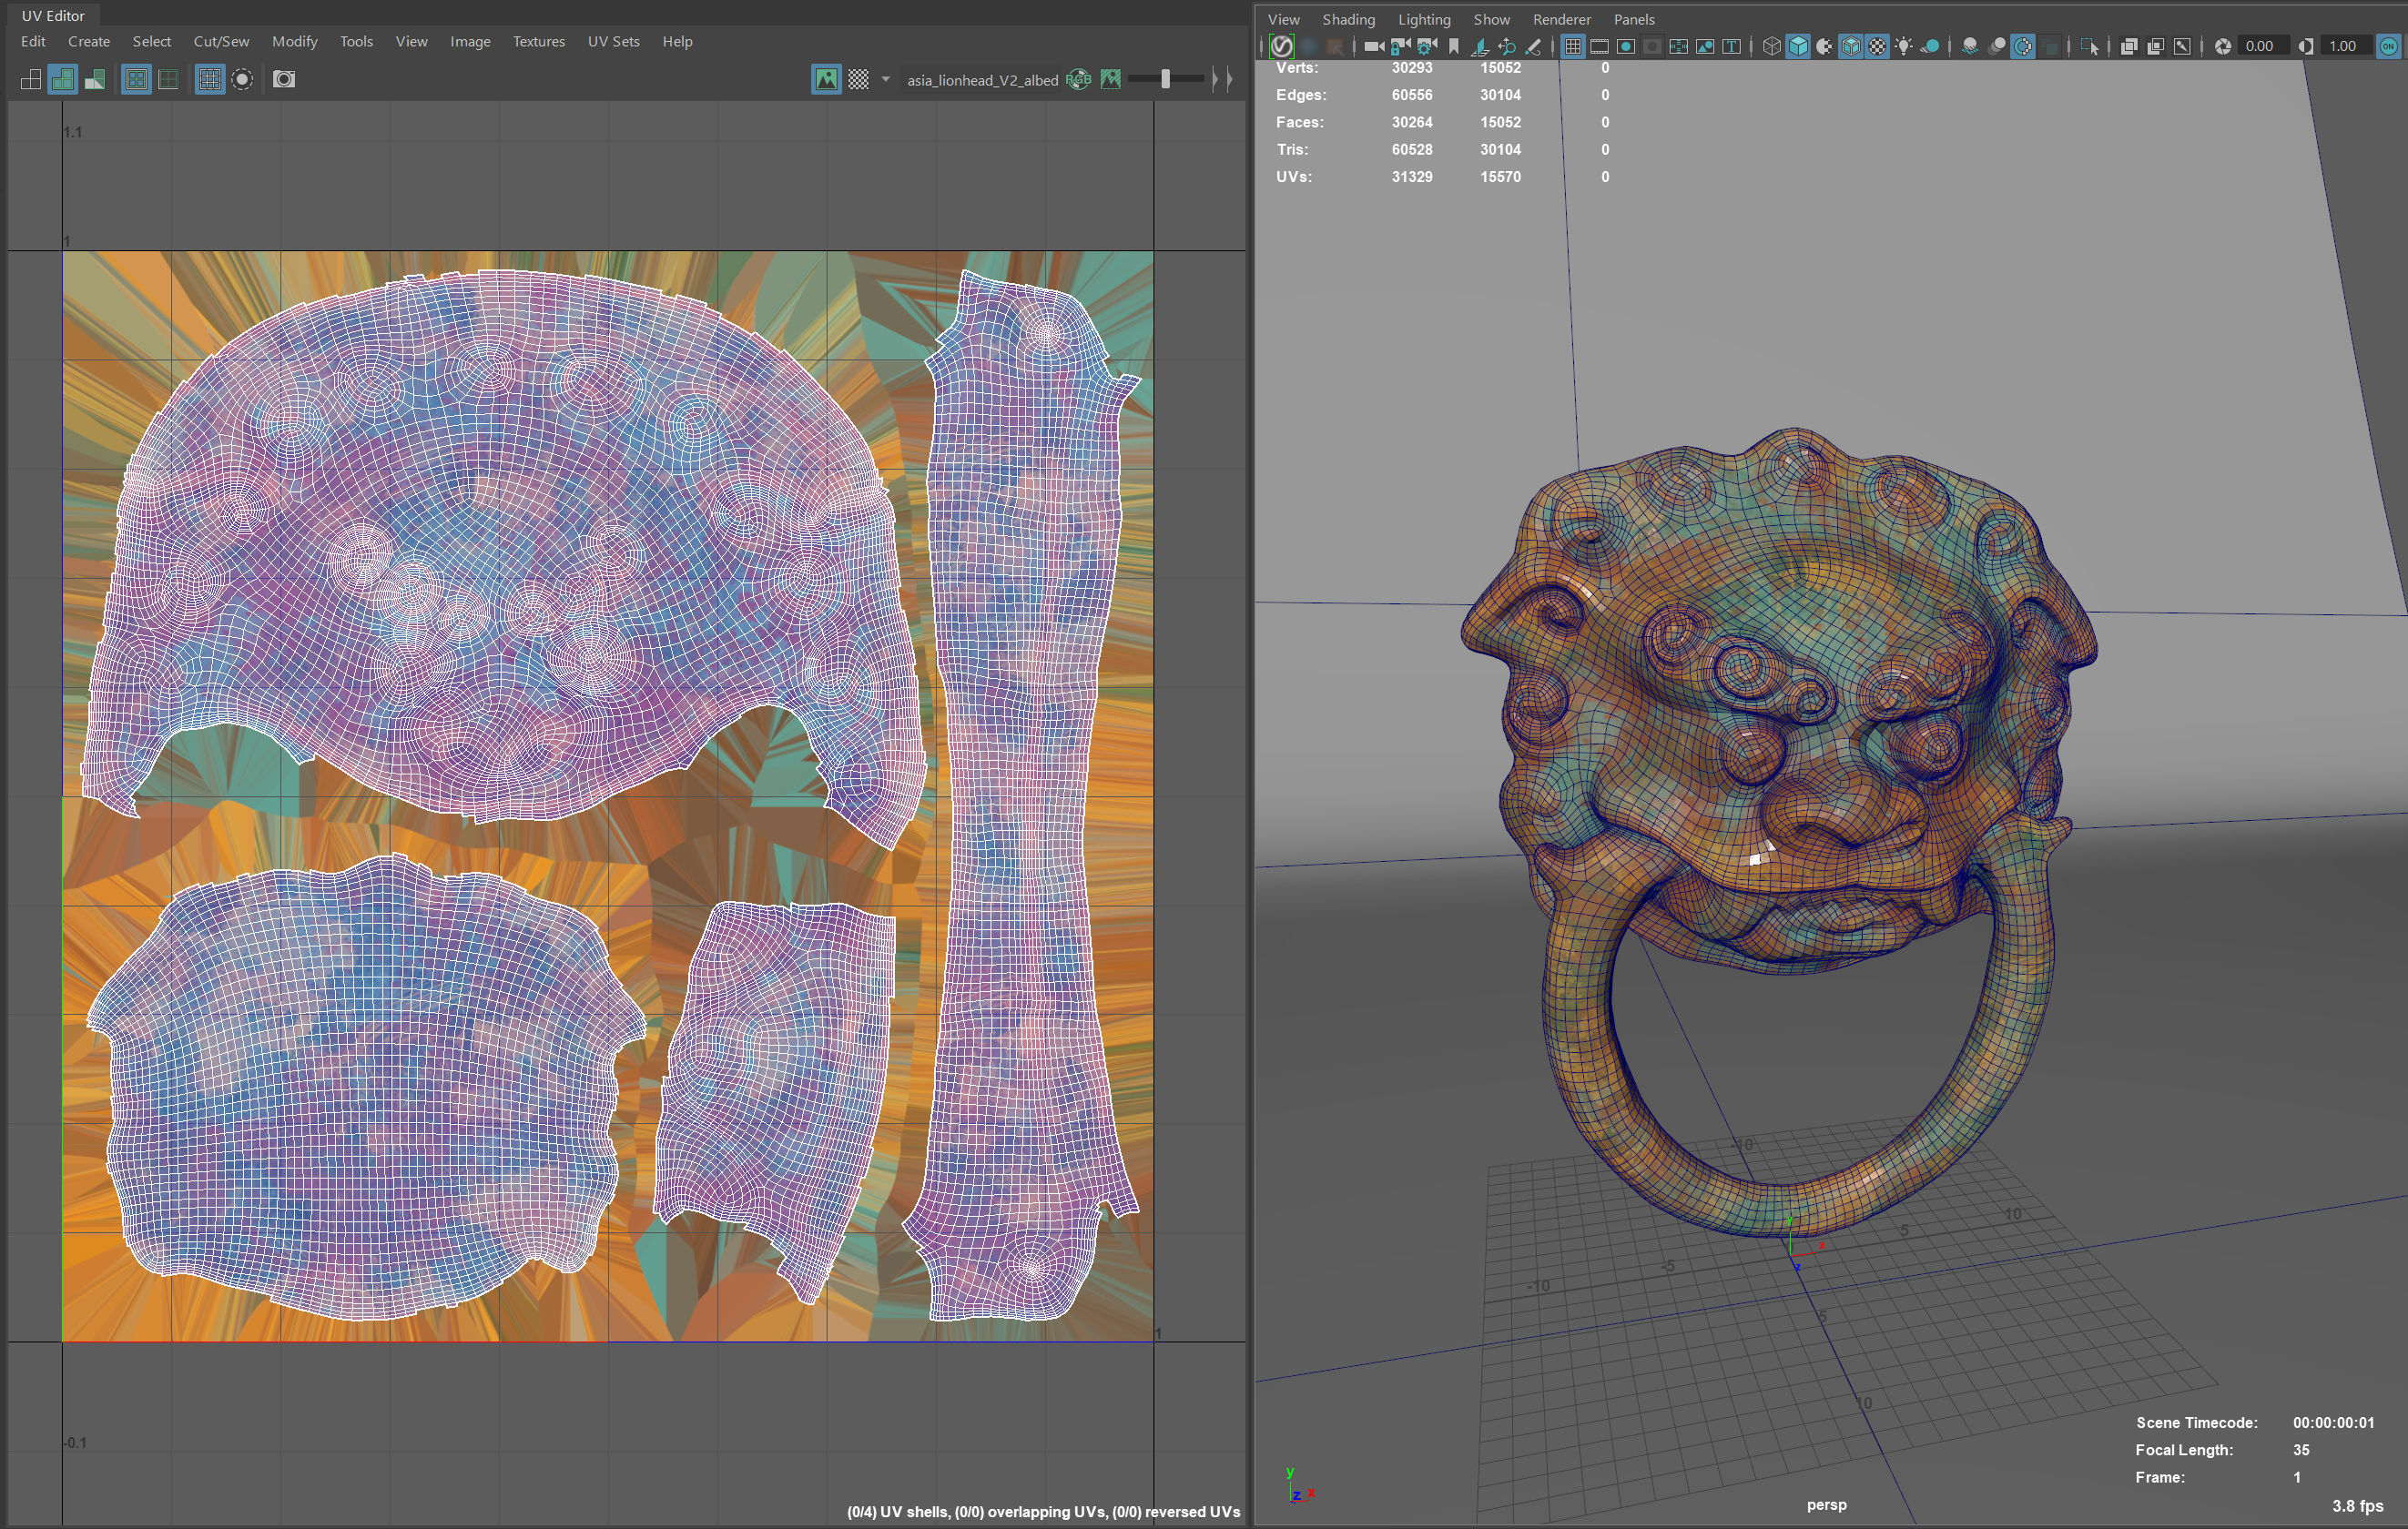The height and width of the screenshot is (1529, 2408).
Task: Toggle 2D pan/zoom icon
Action: (1506, 46)
